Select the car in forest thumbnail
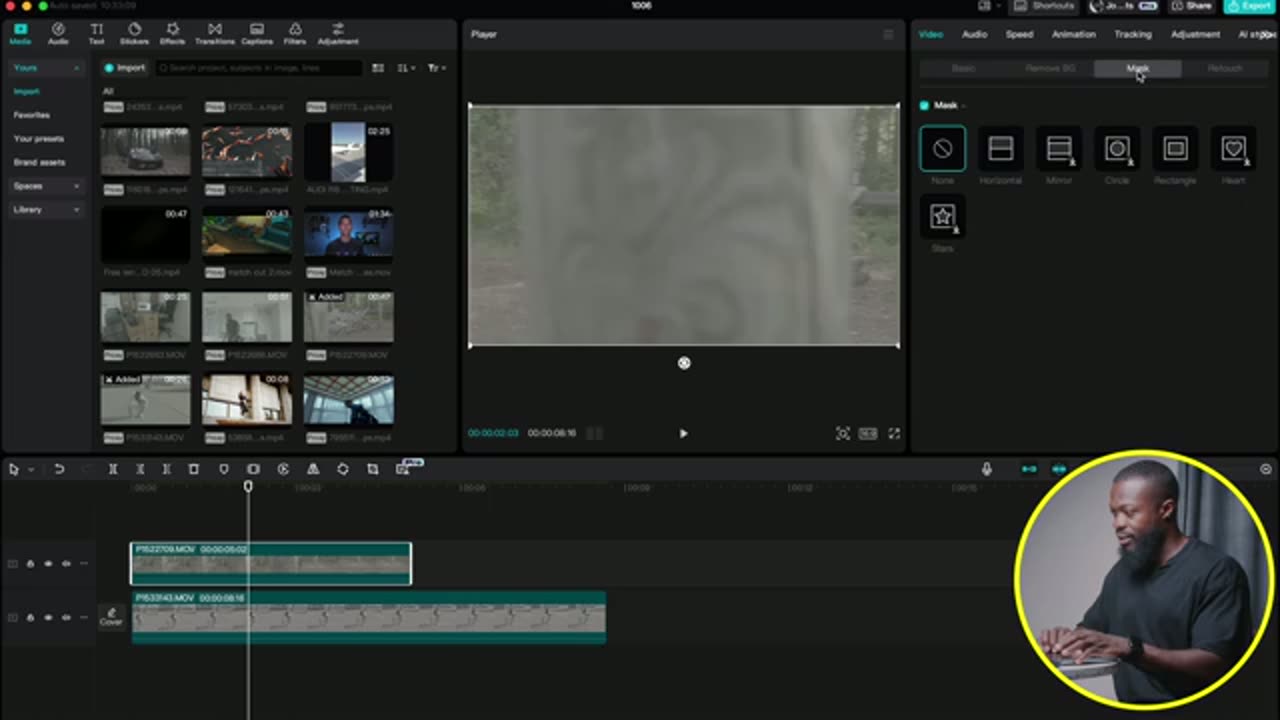 click(145, 151)
